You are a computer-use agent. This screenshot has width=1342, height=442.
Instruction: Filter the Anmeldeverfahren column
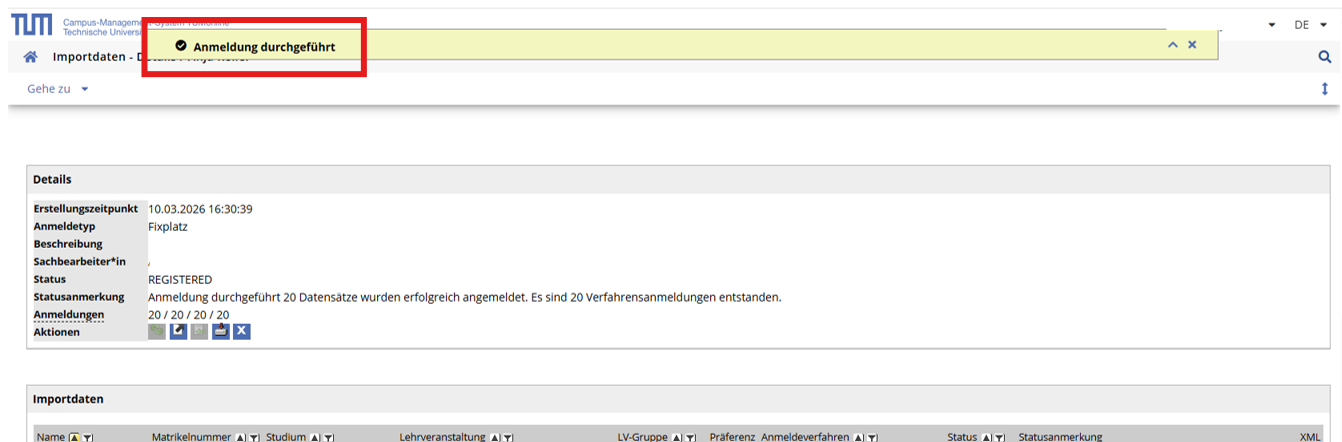pos(872,438)
